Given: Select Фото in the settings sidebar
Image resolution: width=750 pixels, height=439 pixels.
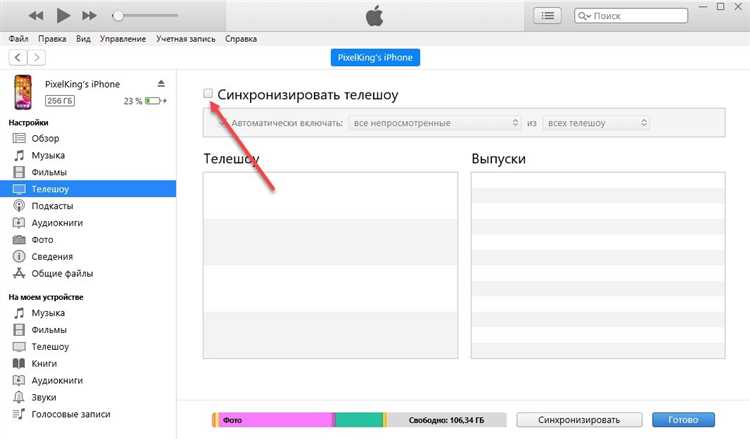Looking at the screenshot, I should click(x=42, y=239).
